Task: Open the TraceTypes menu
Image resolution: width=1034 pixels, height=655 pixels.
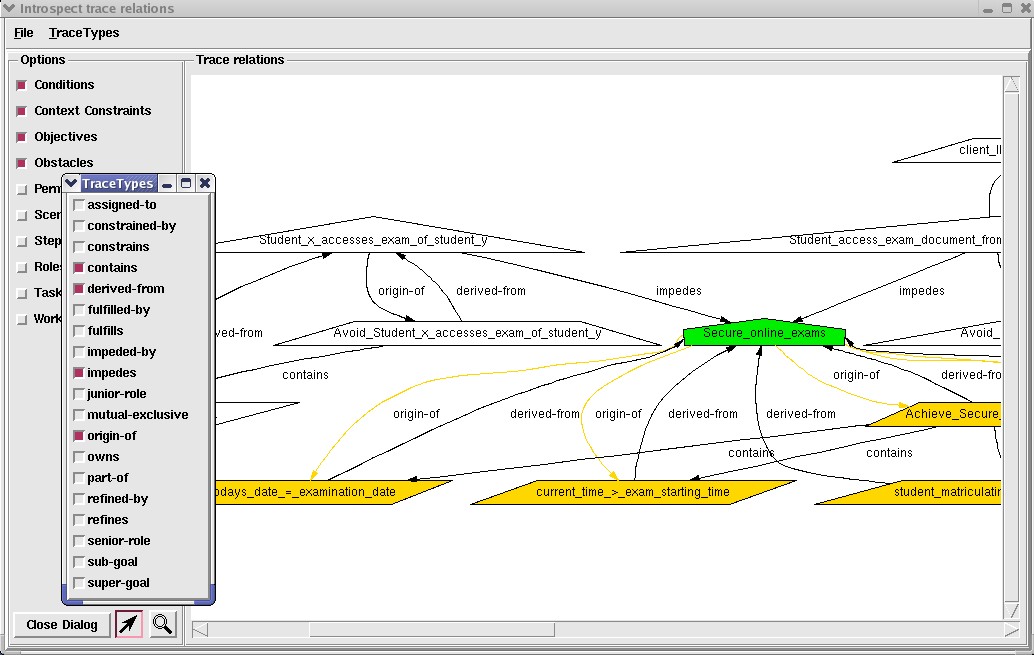Action: pyautogui.click(x=84, y=33)
